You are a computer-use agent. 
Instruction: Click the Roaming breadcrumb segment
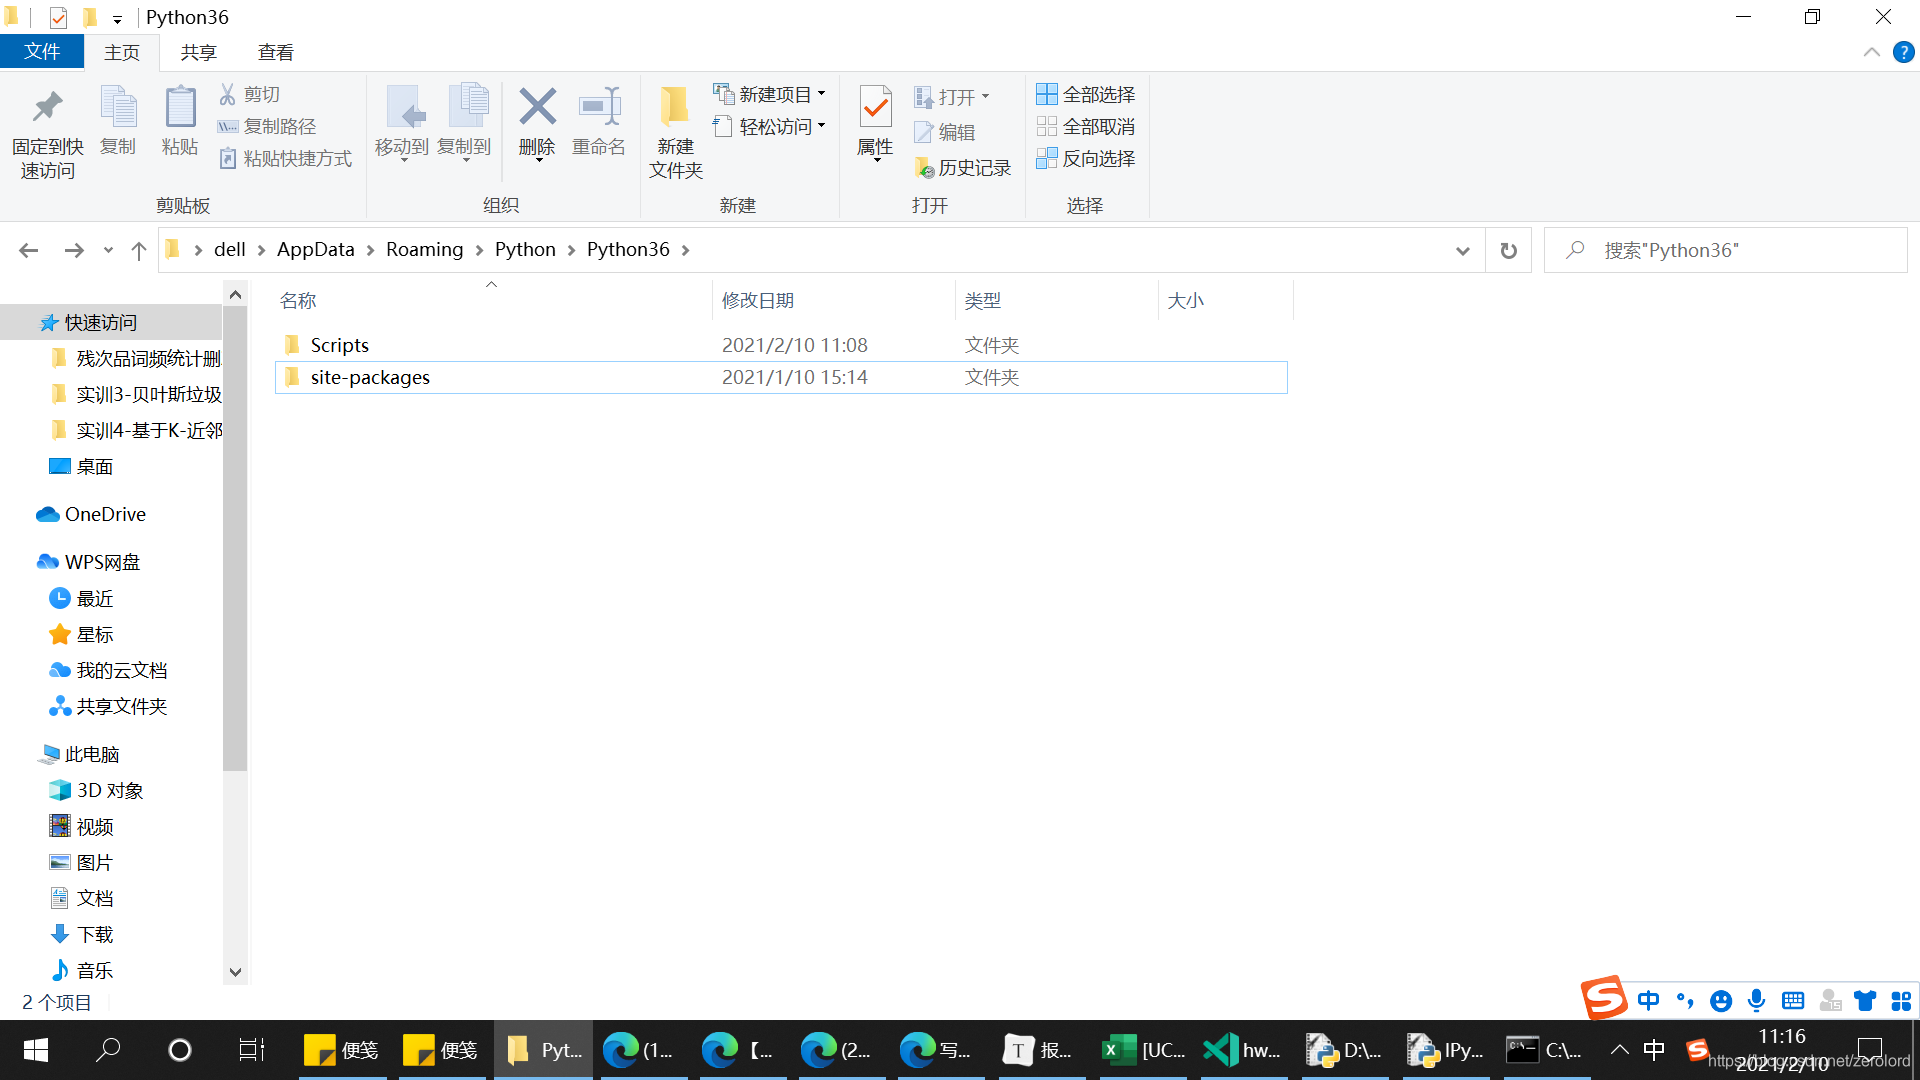coord(425,250)
